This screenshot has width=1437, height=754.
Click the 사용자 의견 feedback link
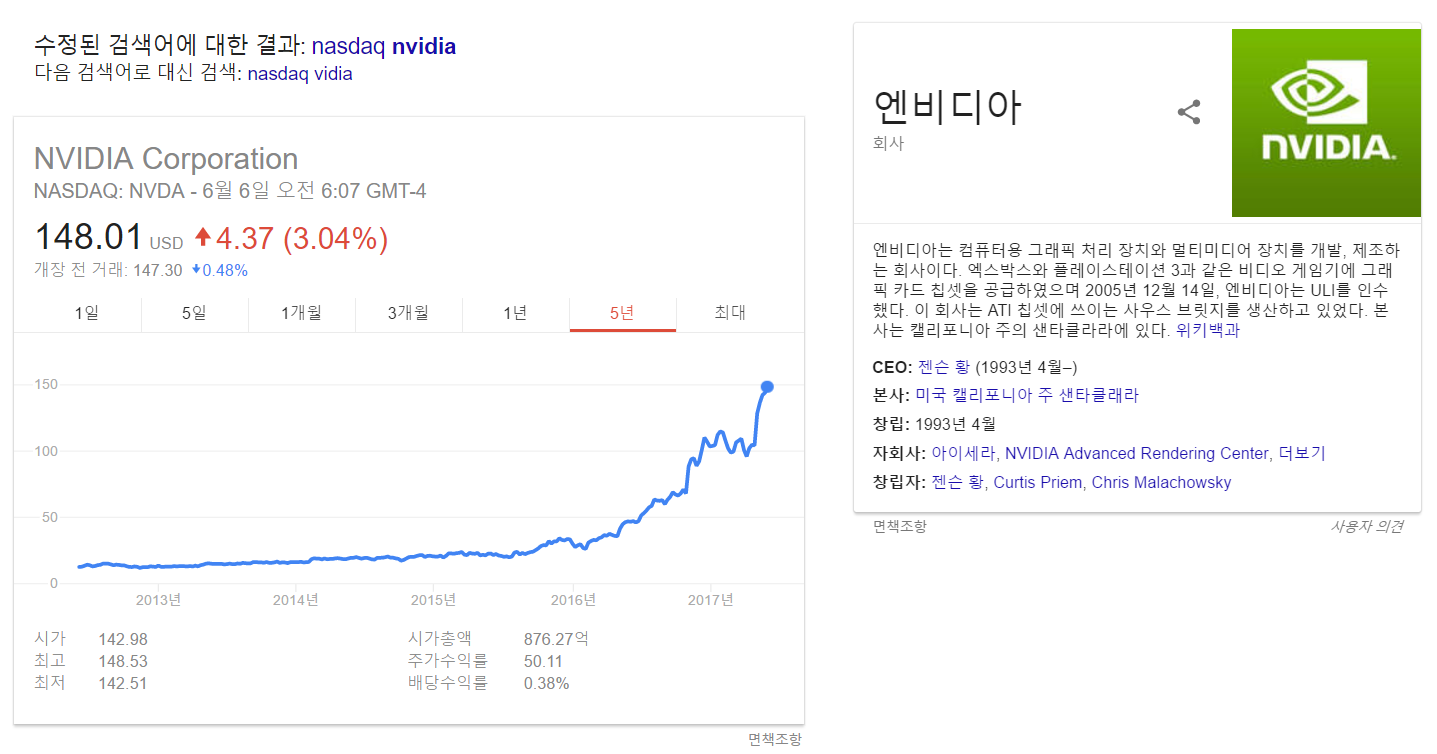tap(1366, 526)
